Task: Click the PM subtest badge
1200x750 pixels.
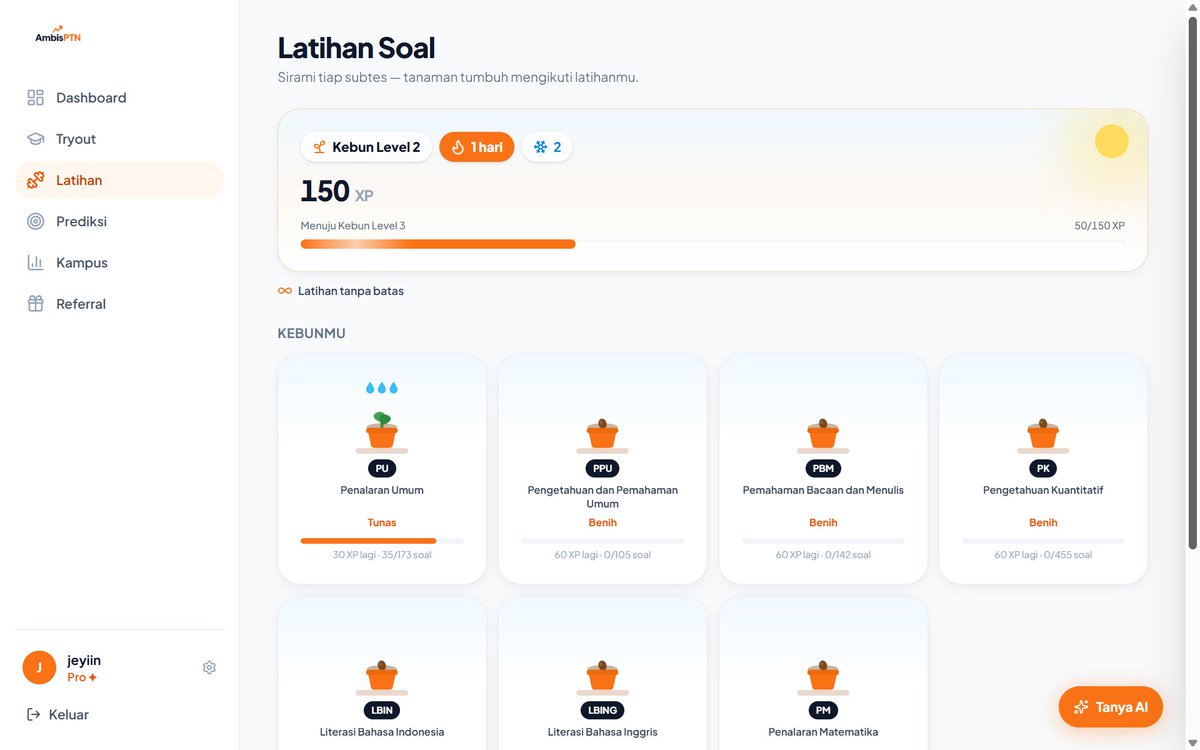Action: click(x=823, y=710)
